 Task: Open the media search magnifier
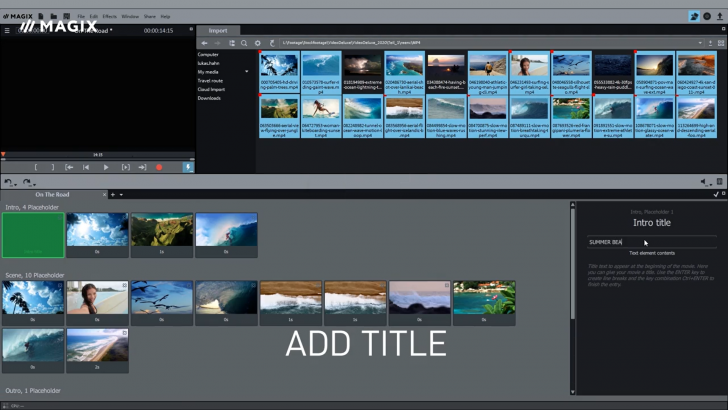point(244,43)
